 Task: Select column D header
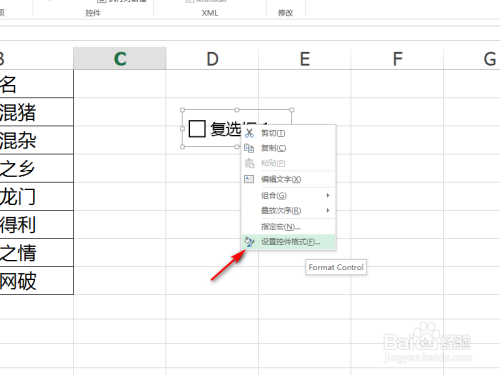pos(212,59)
